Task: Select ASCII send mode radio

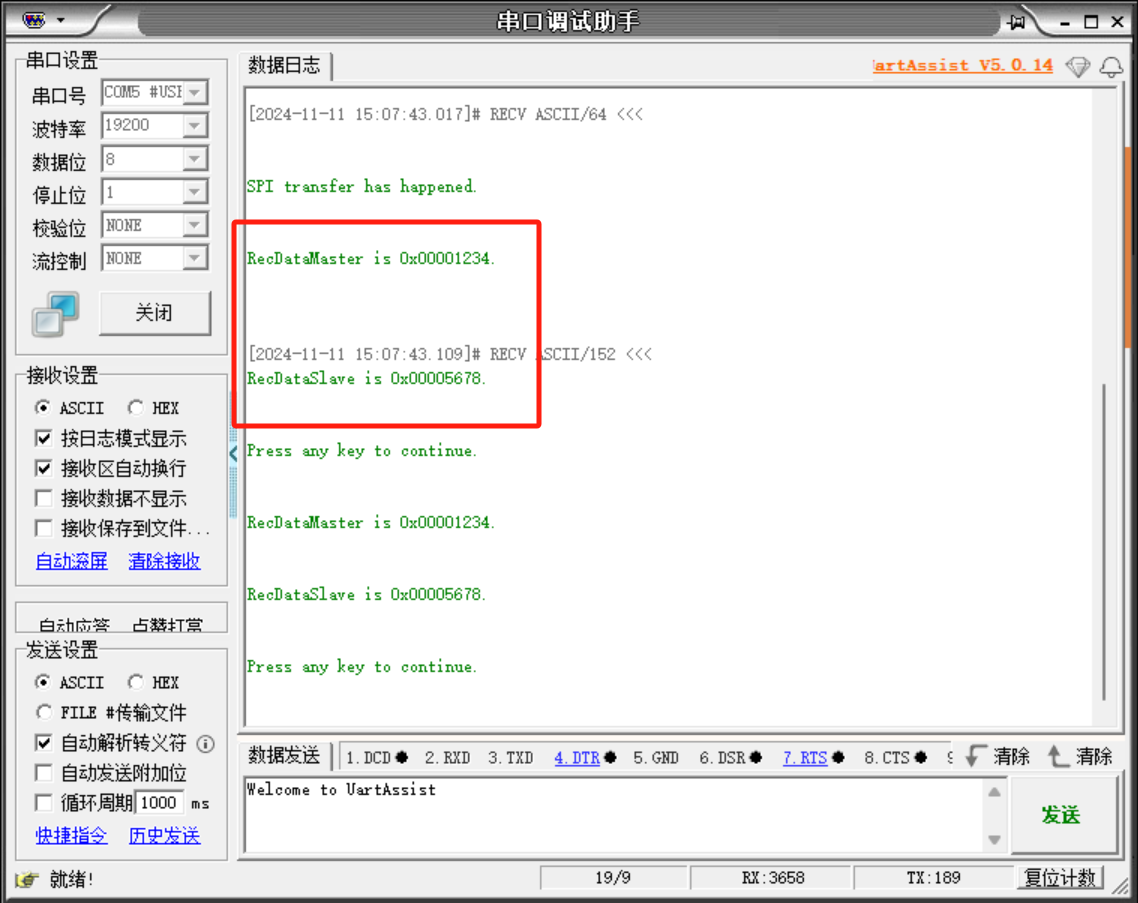Action: coord(43,682)
